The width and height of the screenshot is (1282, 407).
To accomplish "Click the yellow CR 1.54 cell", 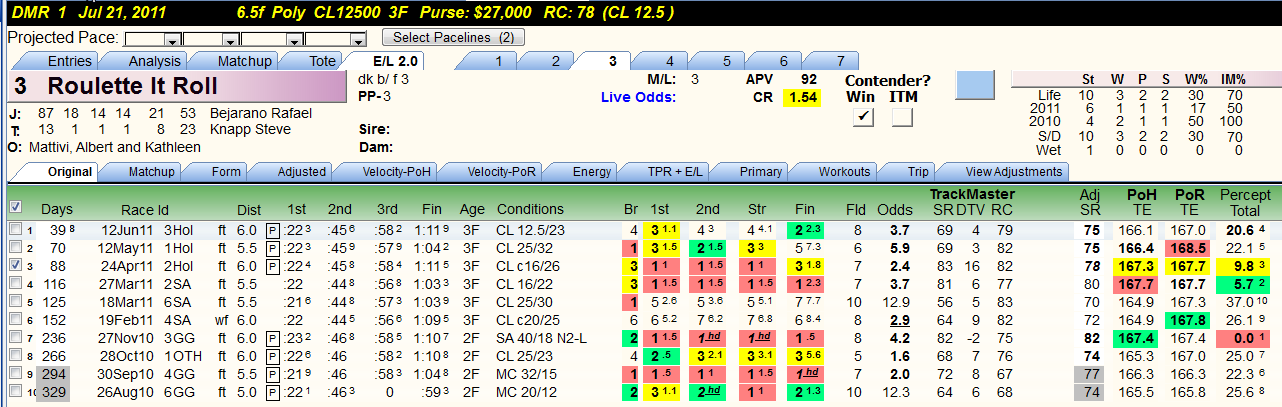I will click(x=800, y=98).
